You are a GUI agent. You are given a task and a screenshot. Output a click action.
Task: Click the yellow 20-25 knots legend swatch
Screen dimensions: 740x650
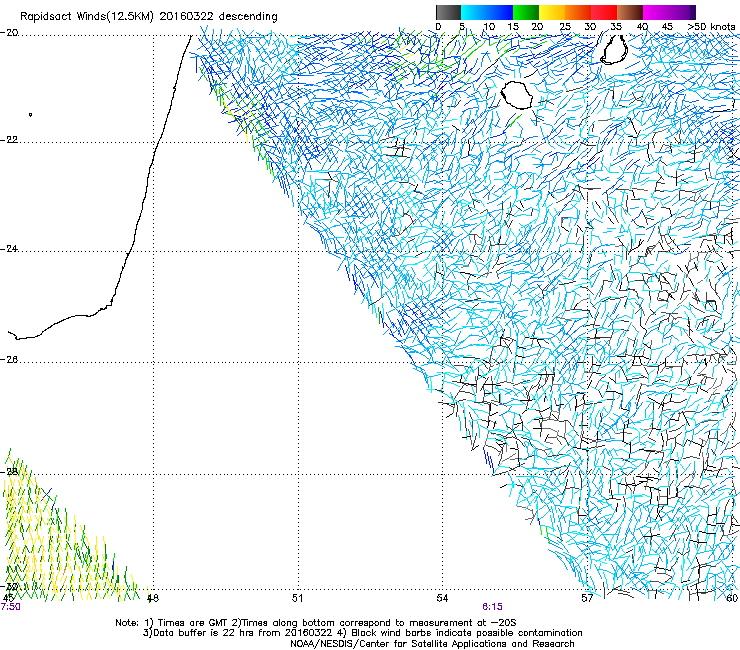point(552,12)
